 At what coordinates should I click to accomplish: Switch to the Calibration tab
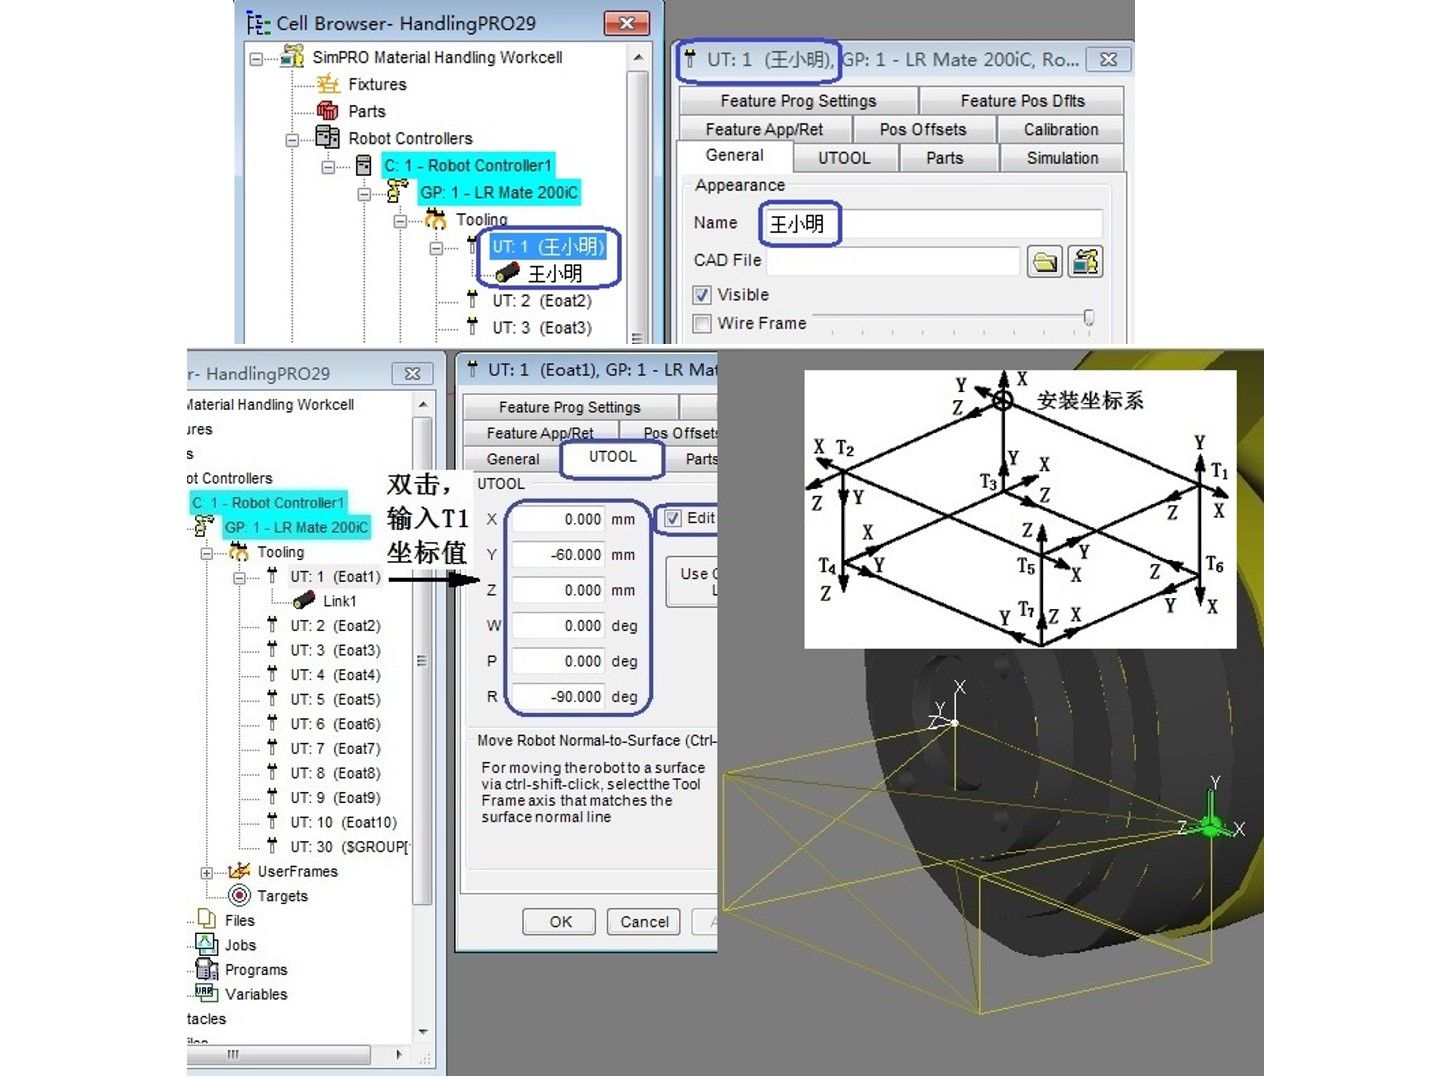[x=1061, y=129]
